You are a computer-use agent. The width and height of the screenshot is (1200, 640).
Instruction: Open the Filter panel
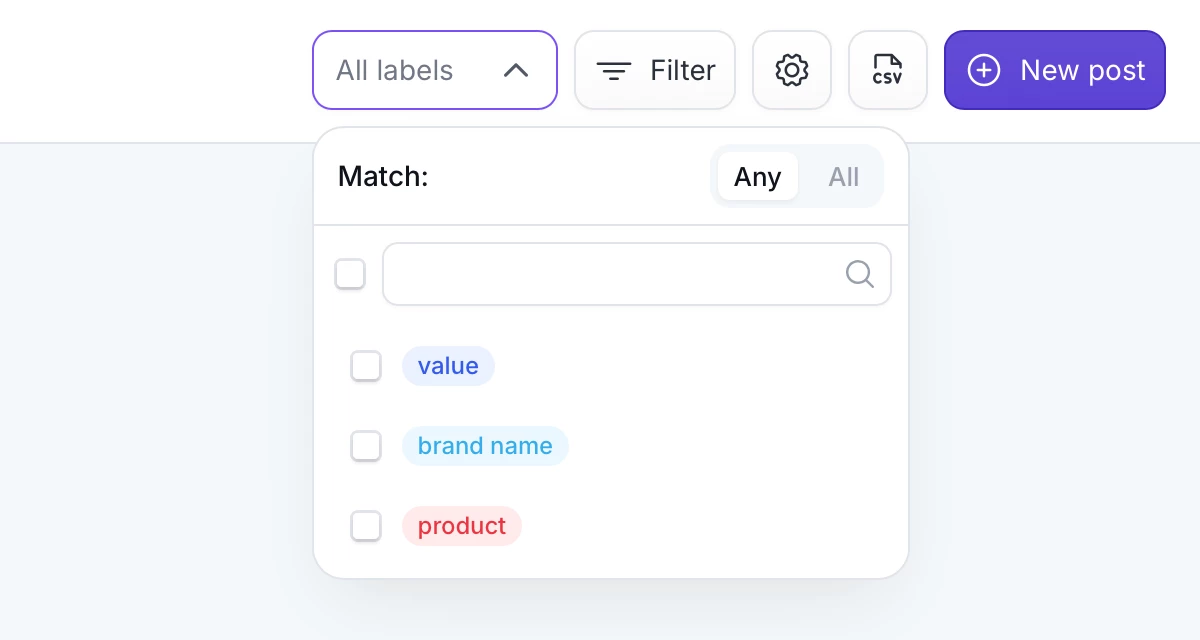[x=655, y=70]
